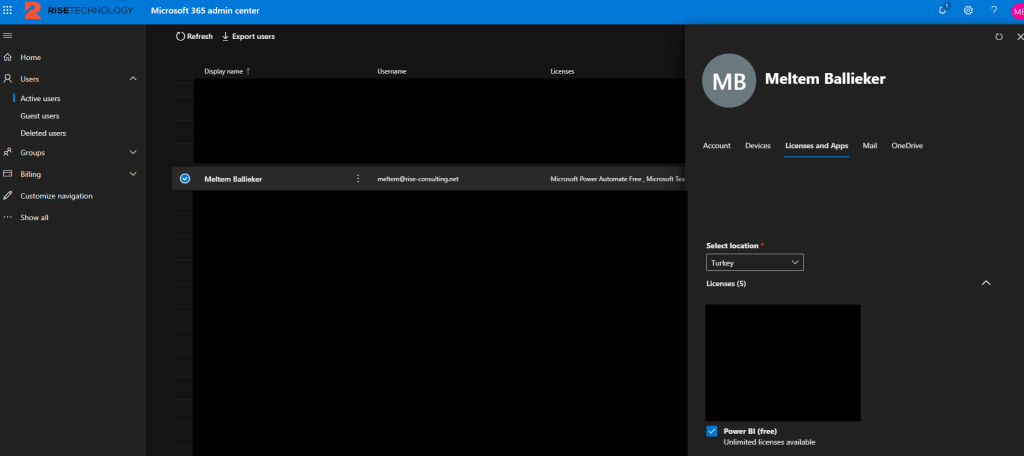Screen dimensions: 1024x456
Task: Deselect the Meltem Ballieker row checkmark
Action: 185,178
